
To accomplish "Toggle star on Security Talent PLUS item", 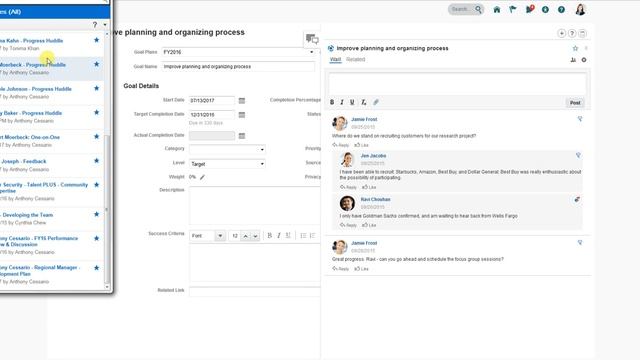I will point(96,184).
